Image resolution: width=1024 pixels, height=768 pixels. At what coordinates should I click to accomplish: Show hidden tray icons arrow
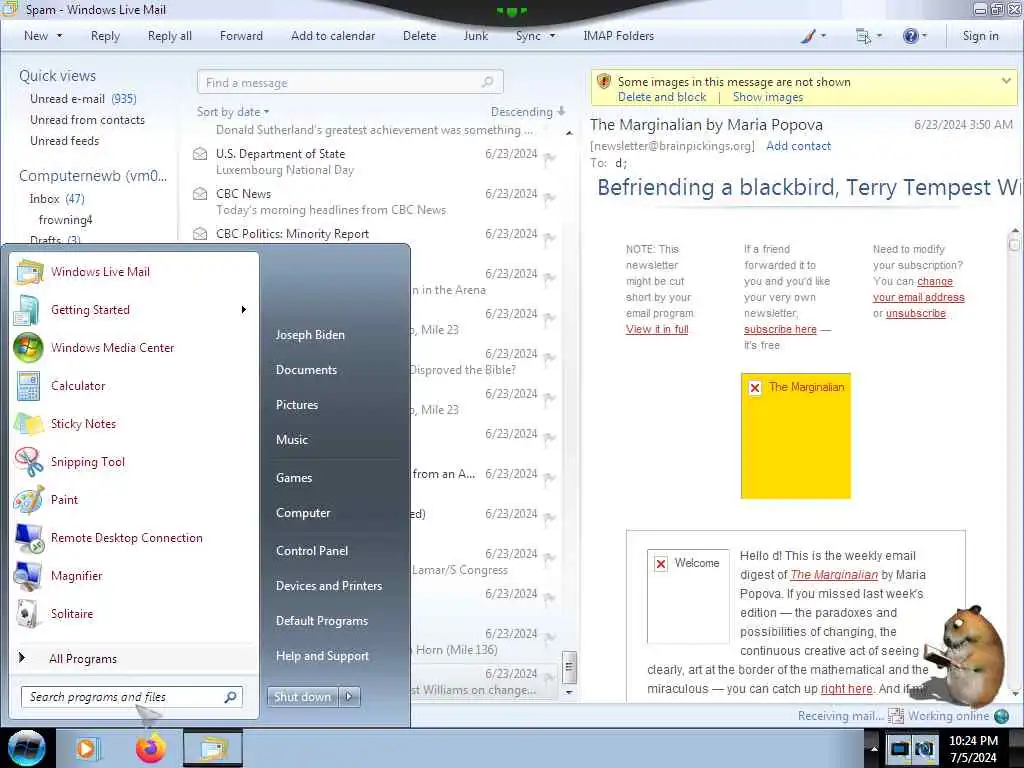[873, 748]
